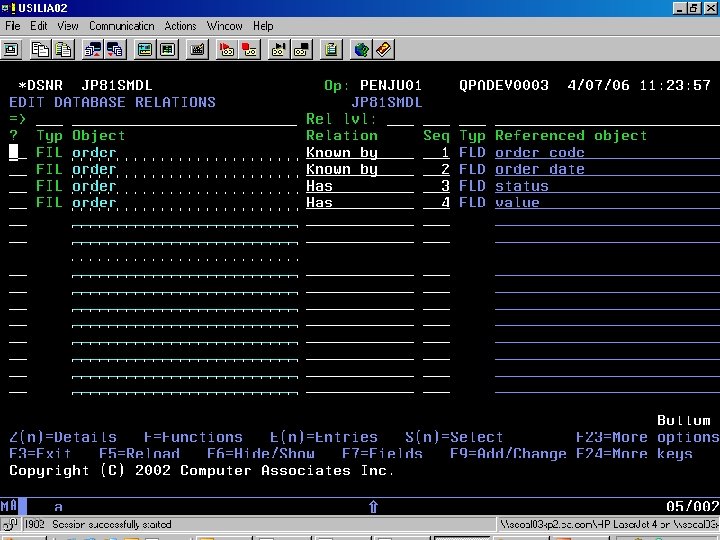Image resolution: width=720 pixels, height=540 pixels.
Task: Open the Actions menu
Action: point(180,26)
